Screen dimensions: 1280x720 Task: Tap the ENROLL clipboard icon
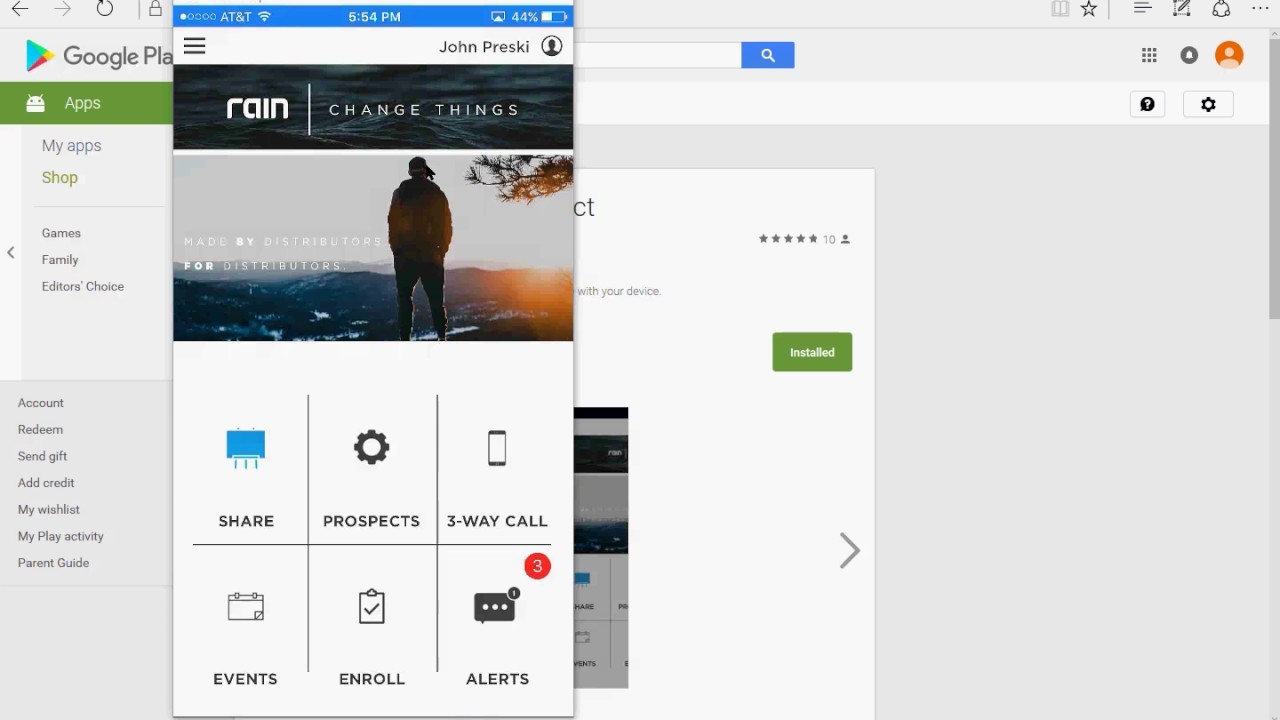[x=371, y=606]
